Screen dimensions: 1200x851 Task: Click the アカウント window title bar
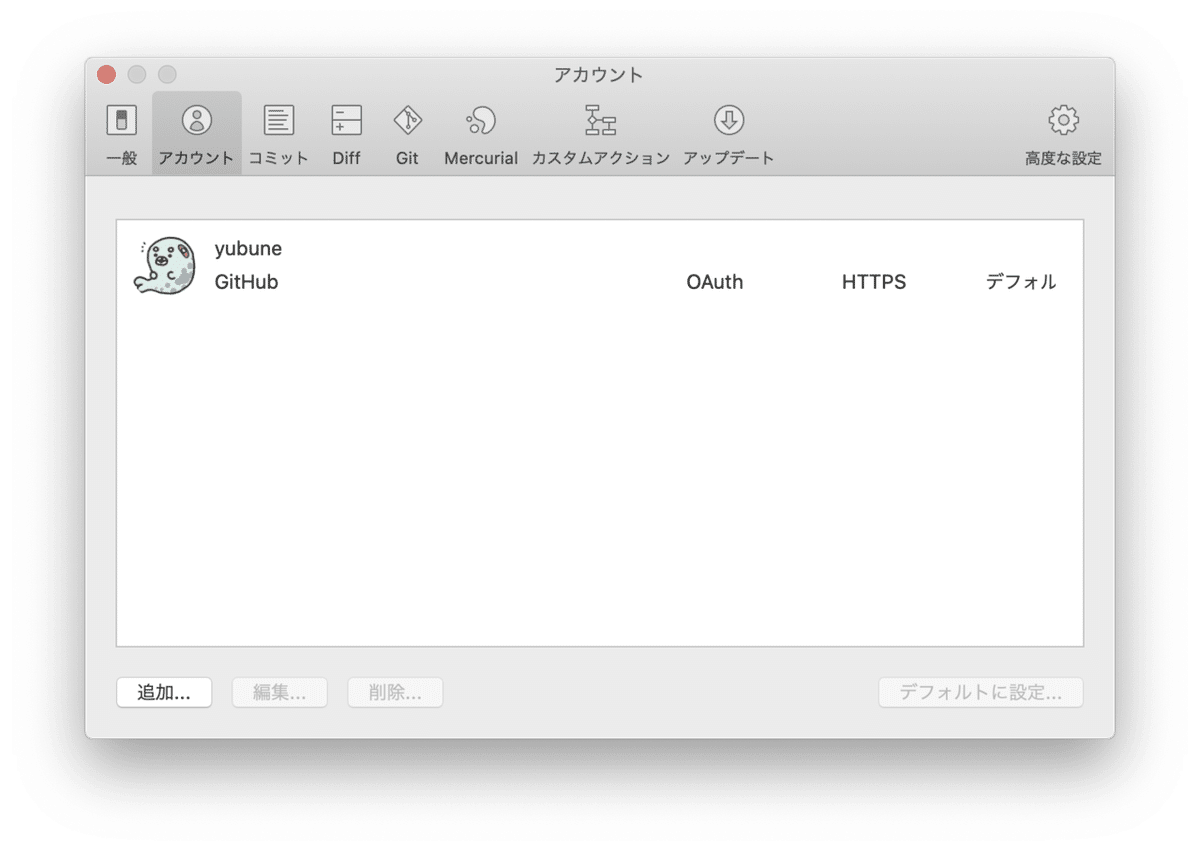coord(599,74)
